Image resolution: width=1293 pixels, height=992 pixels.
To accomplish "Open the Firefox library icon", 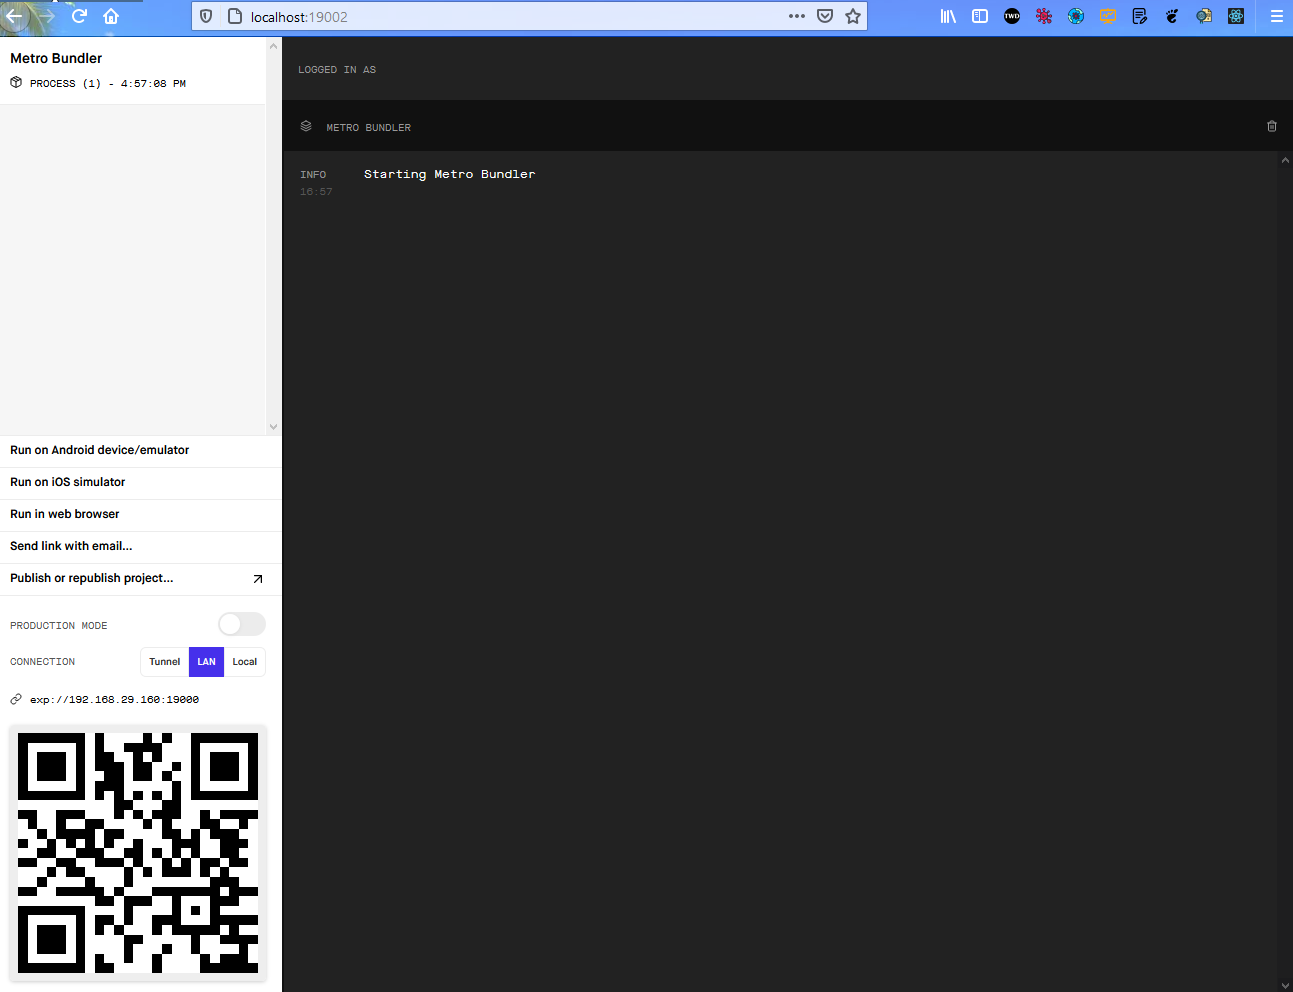I will pos(948,16).
